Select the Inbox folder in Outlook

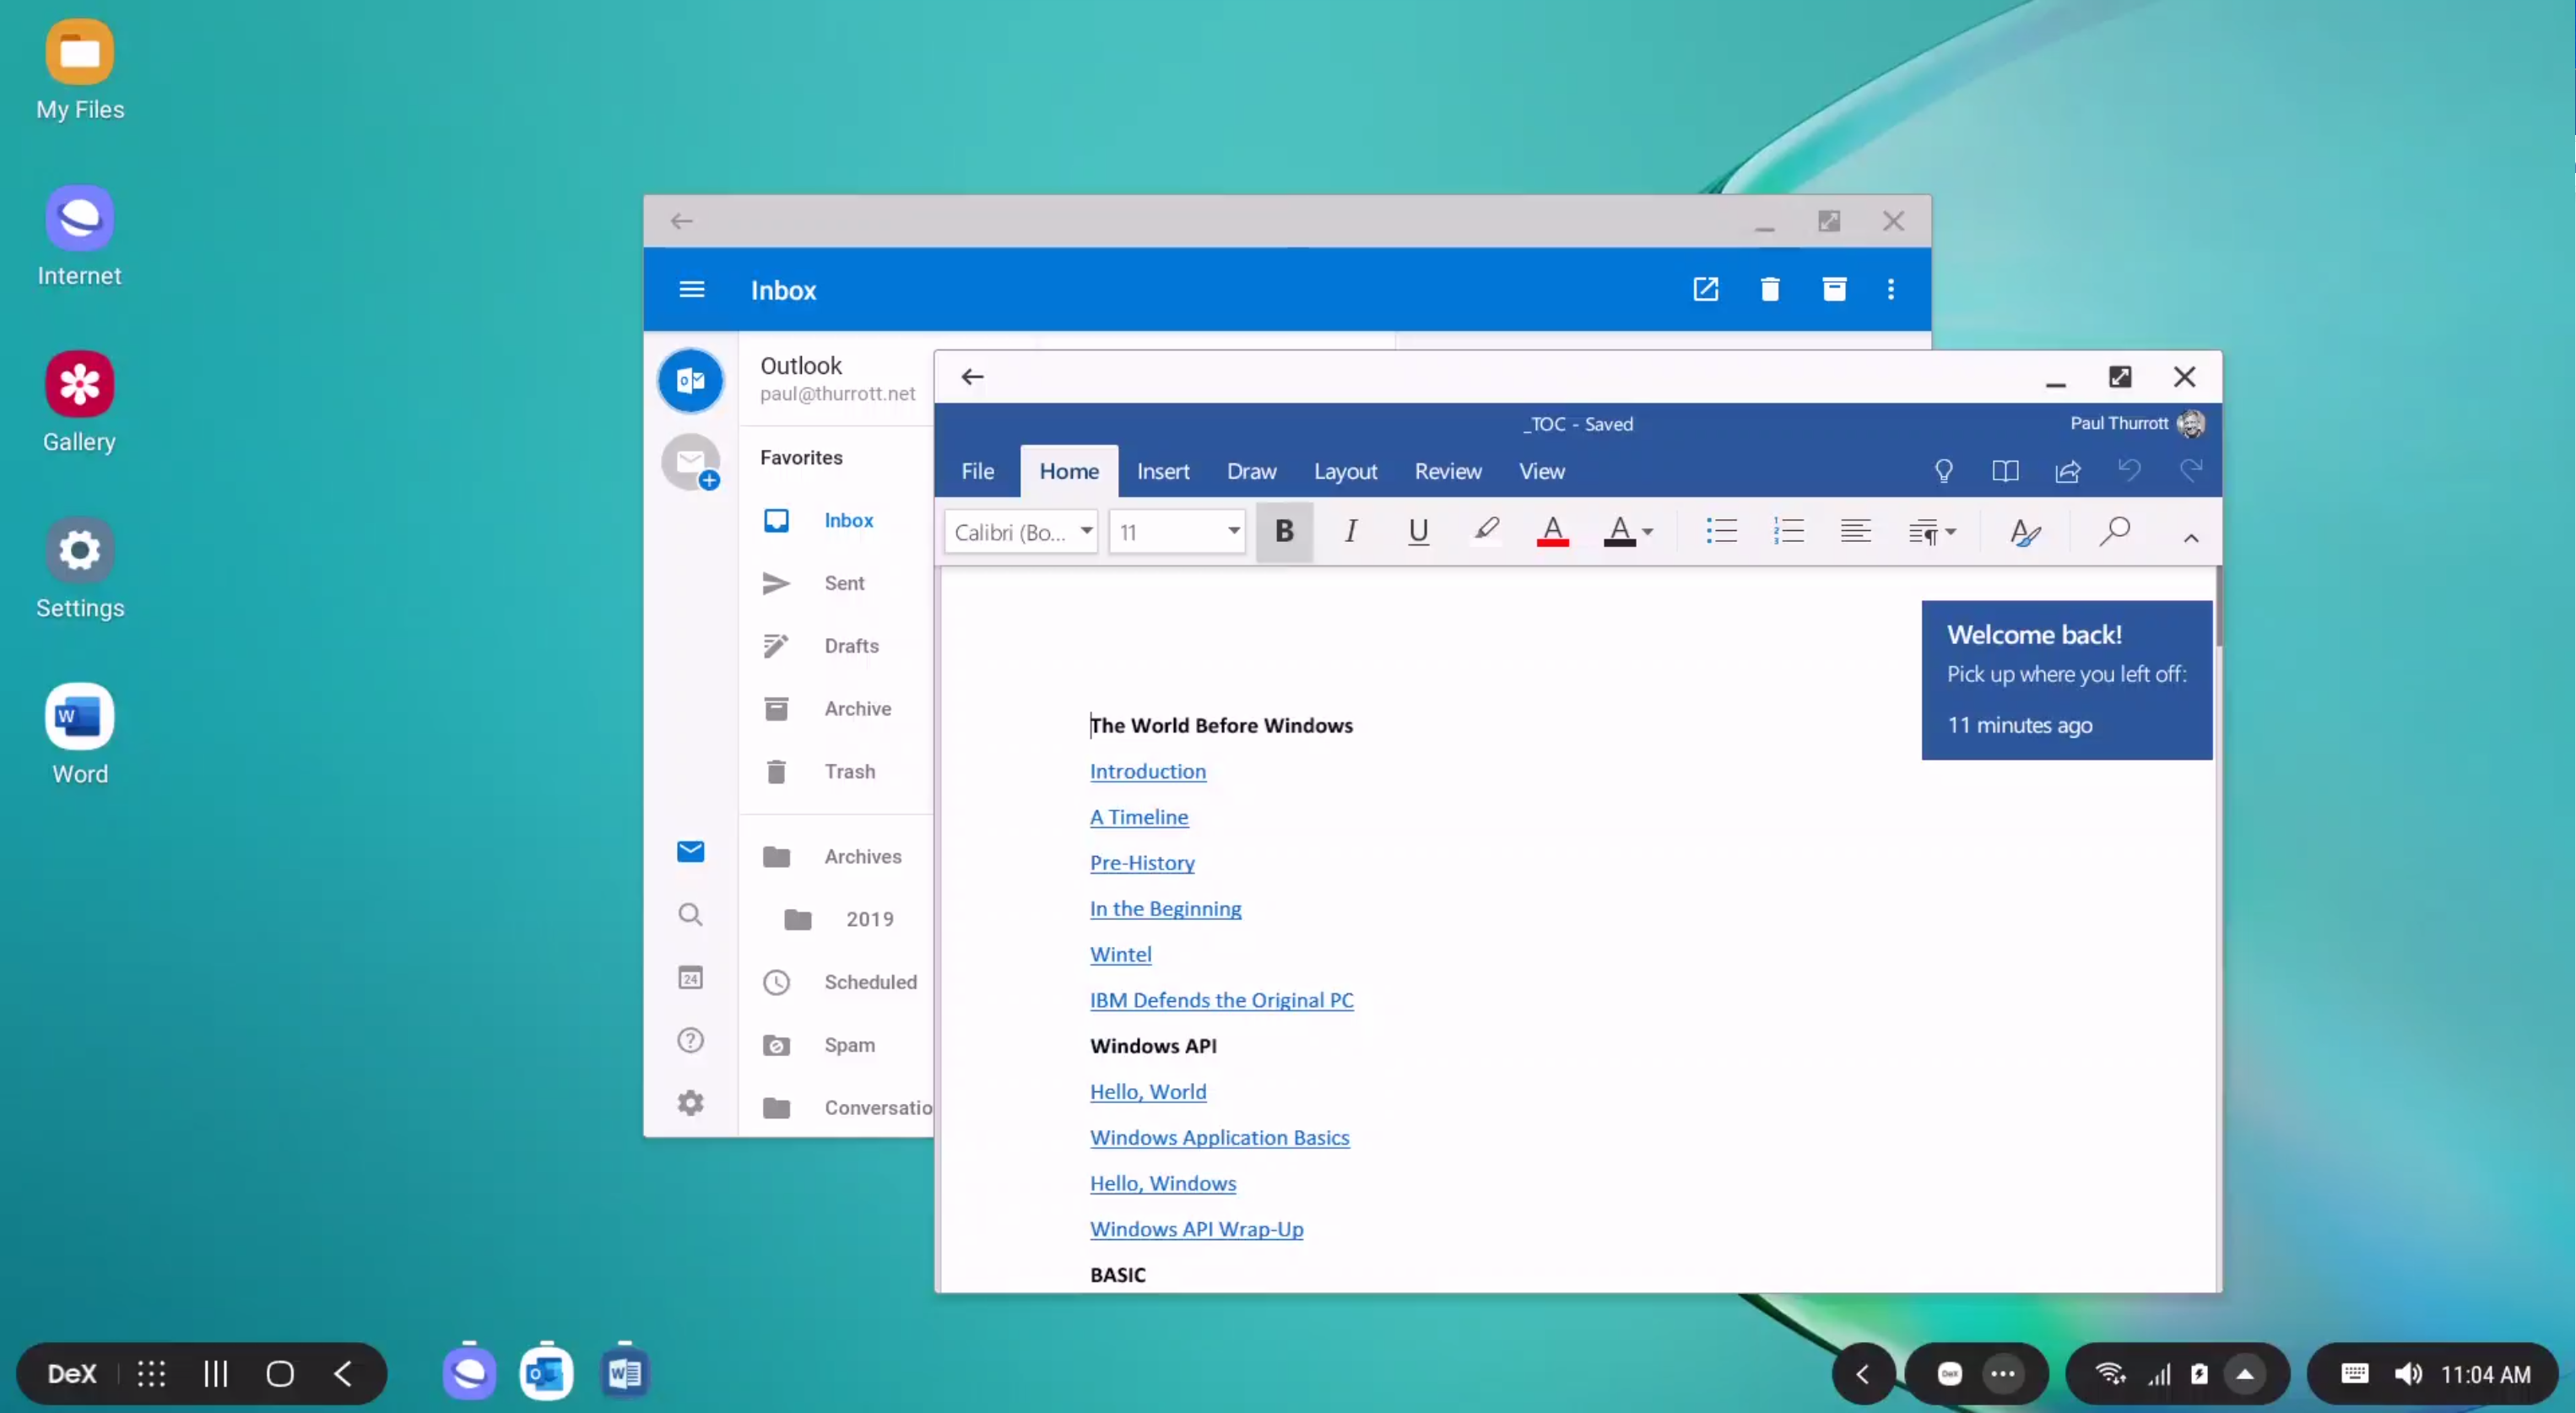tap(835, 521)
